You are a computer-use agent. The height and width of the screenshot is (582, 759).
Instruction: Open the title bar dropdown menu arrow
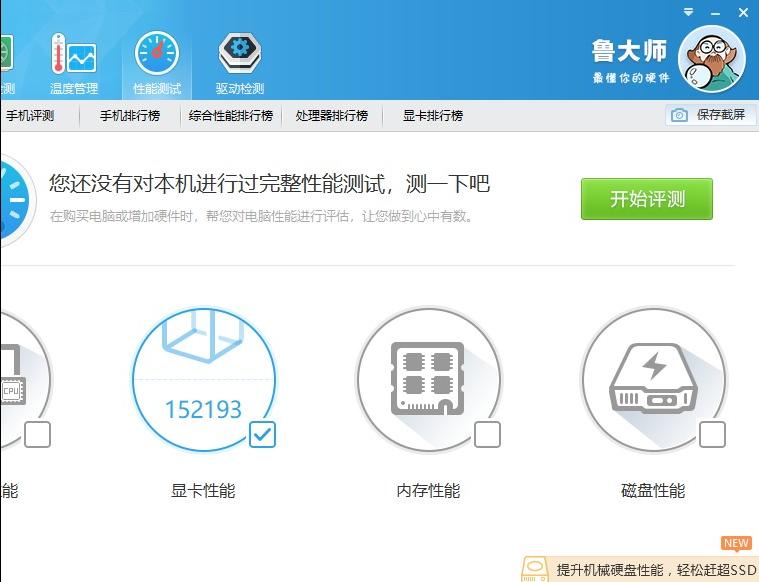[688, 12]
